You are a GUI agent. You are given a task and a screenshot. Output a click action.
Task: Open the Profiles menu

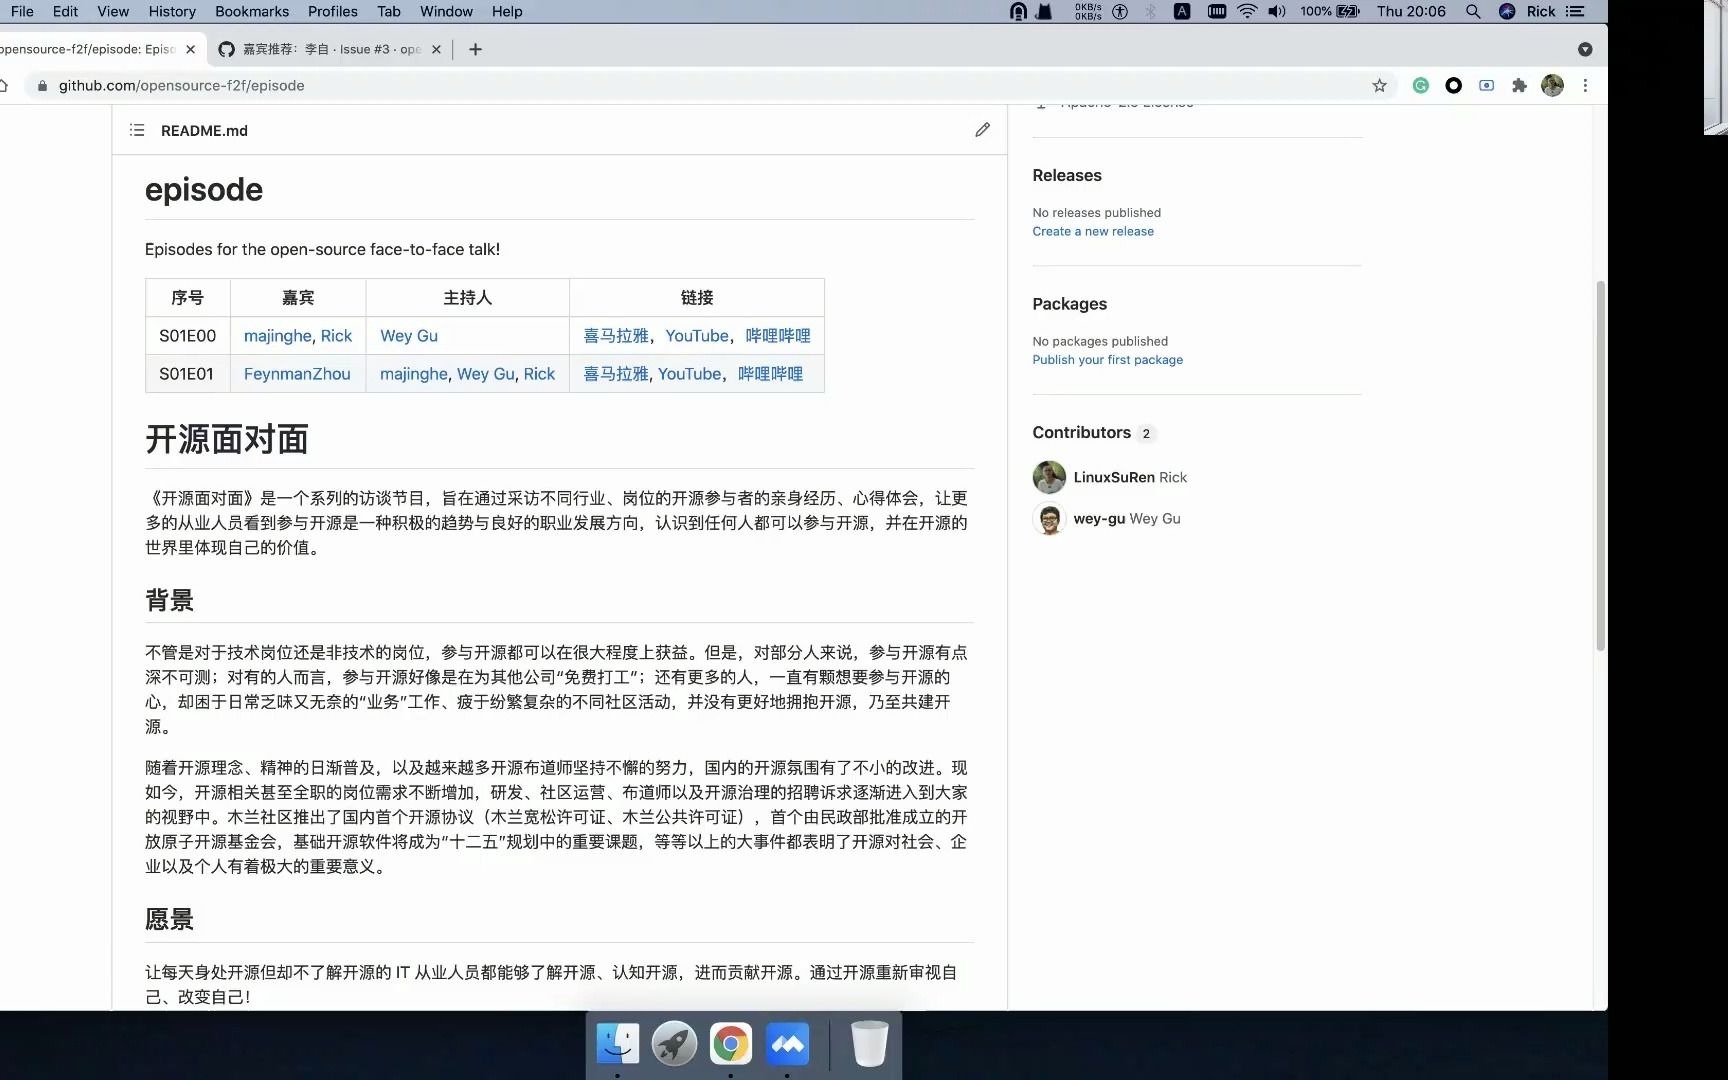[x=333, y=11]
